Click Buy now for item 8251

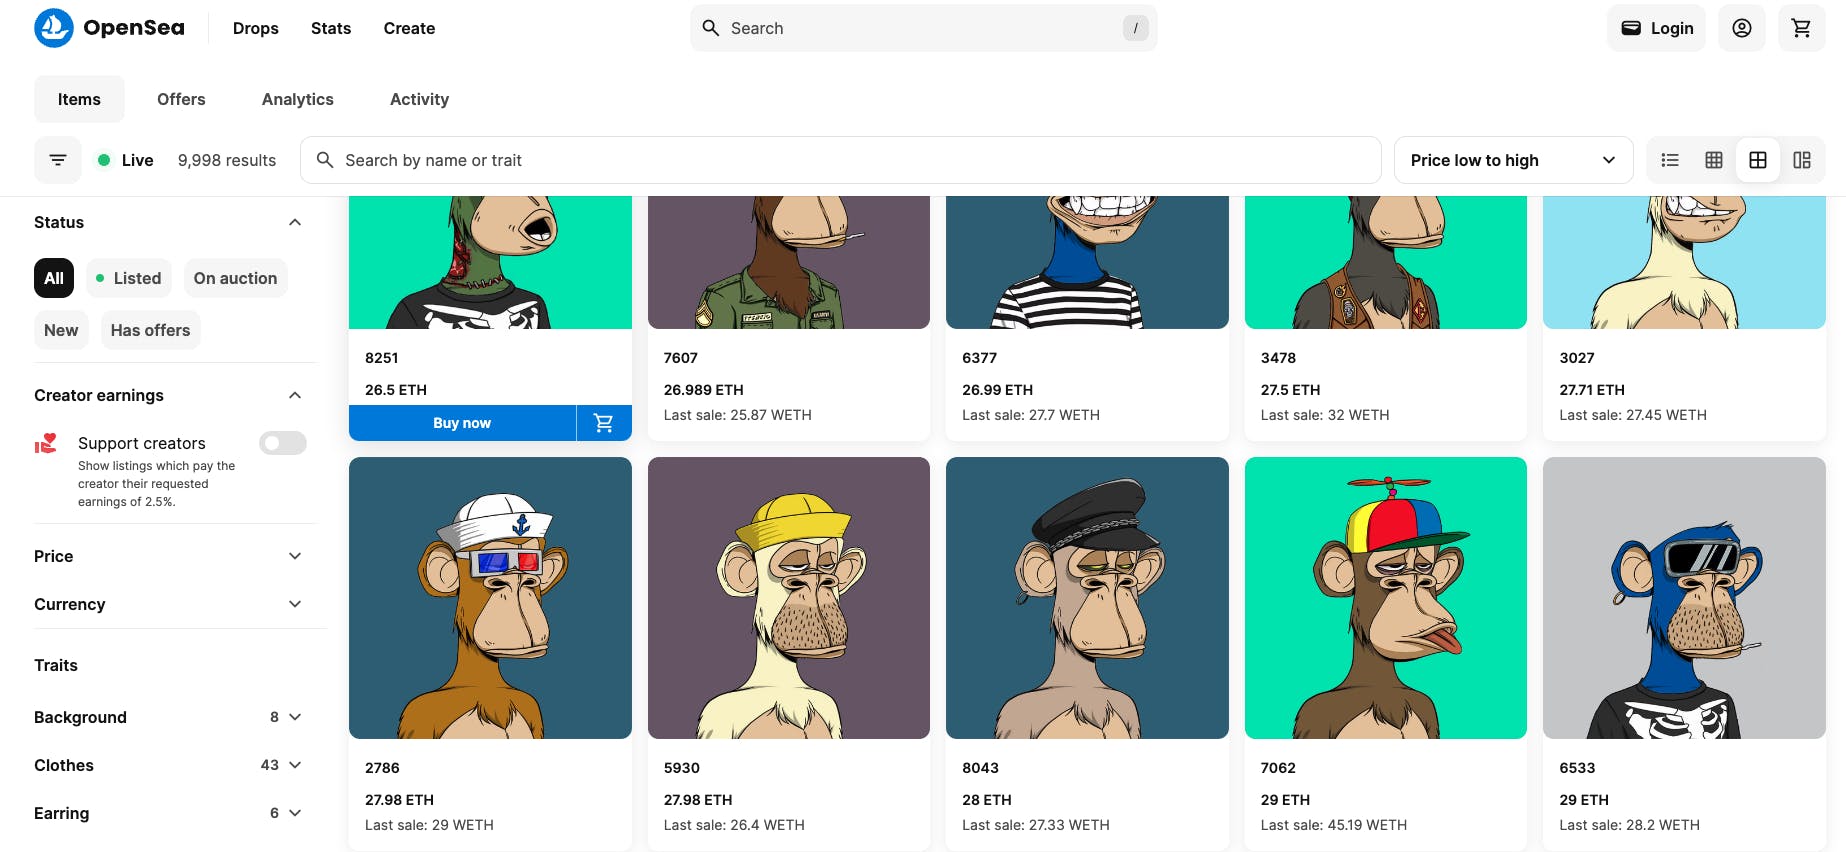(x=462, y=423)
